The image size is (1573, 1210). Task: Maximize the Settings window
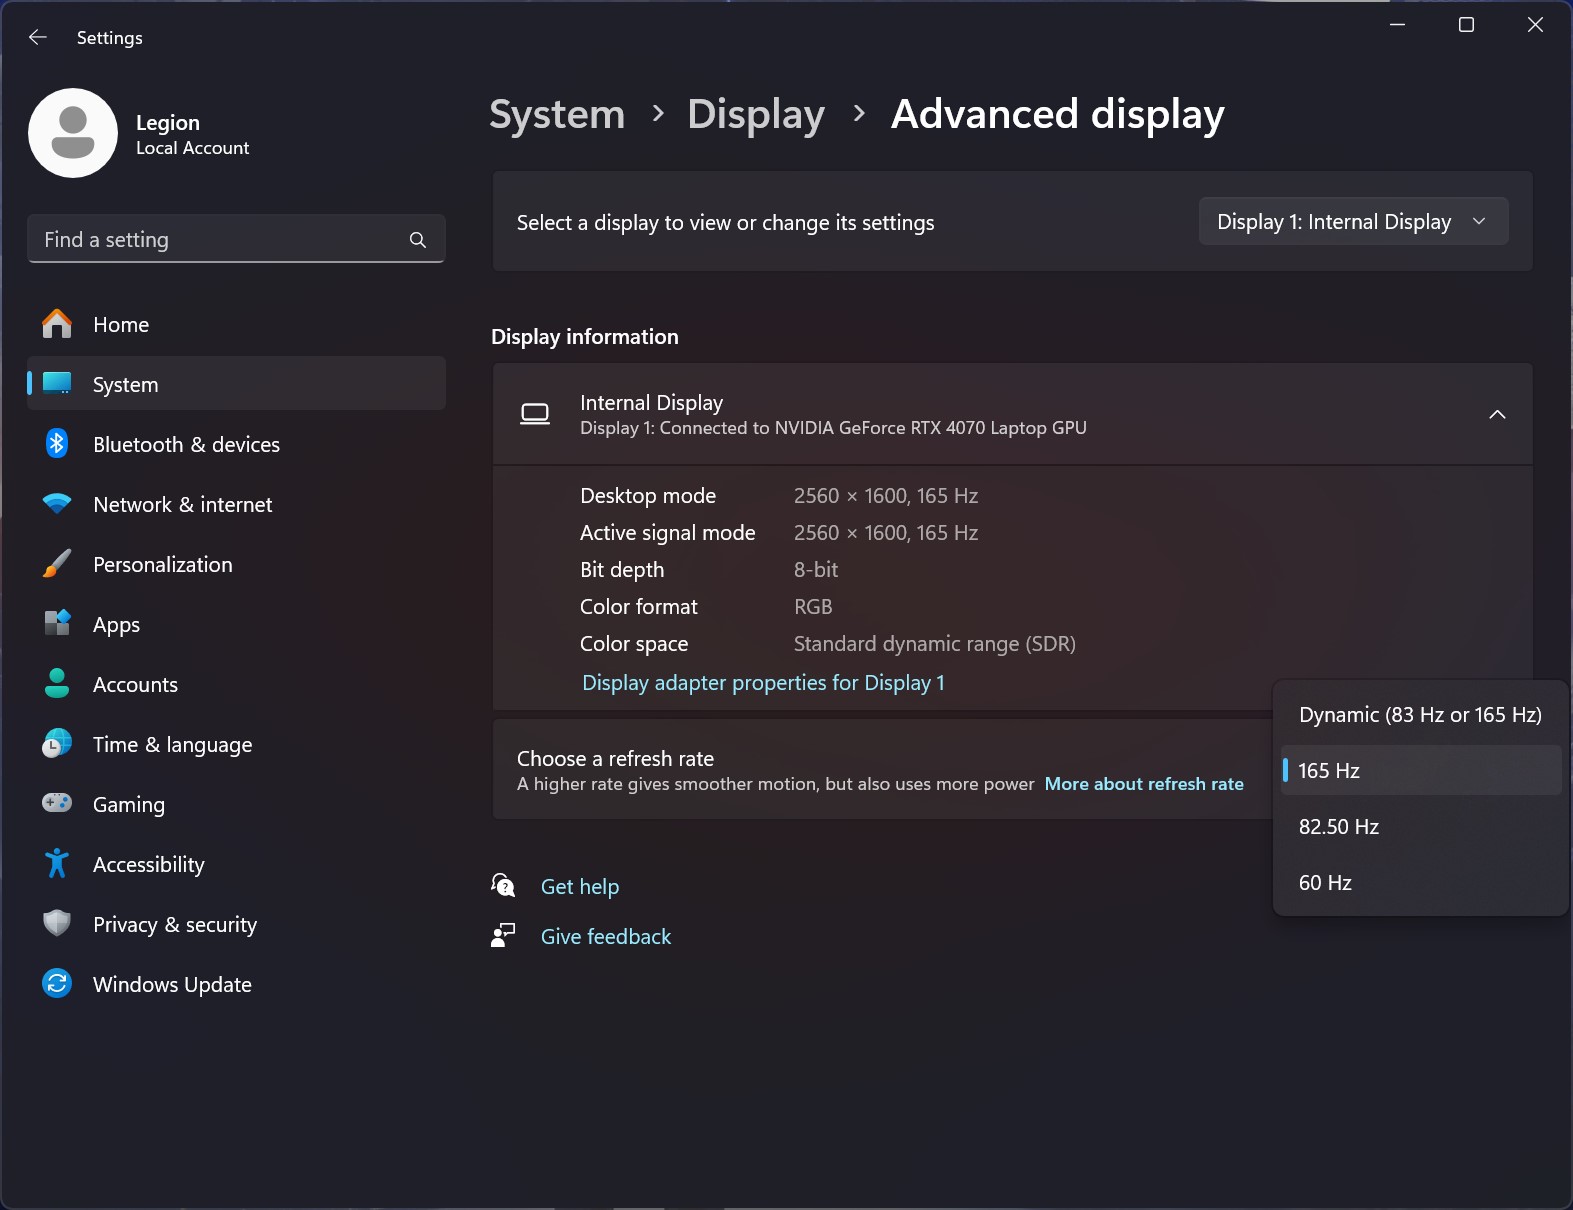(x=1466, y=25)
